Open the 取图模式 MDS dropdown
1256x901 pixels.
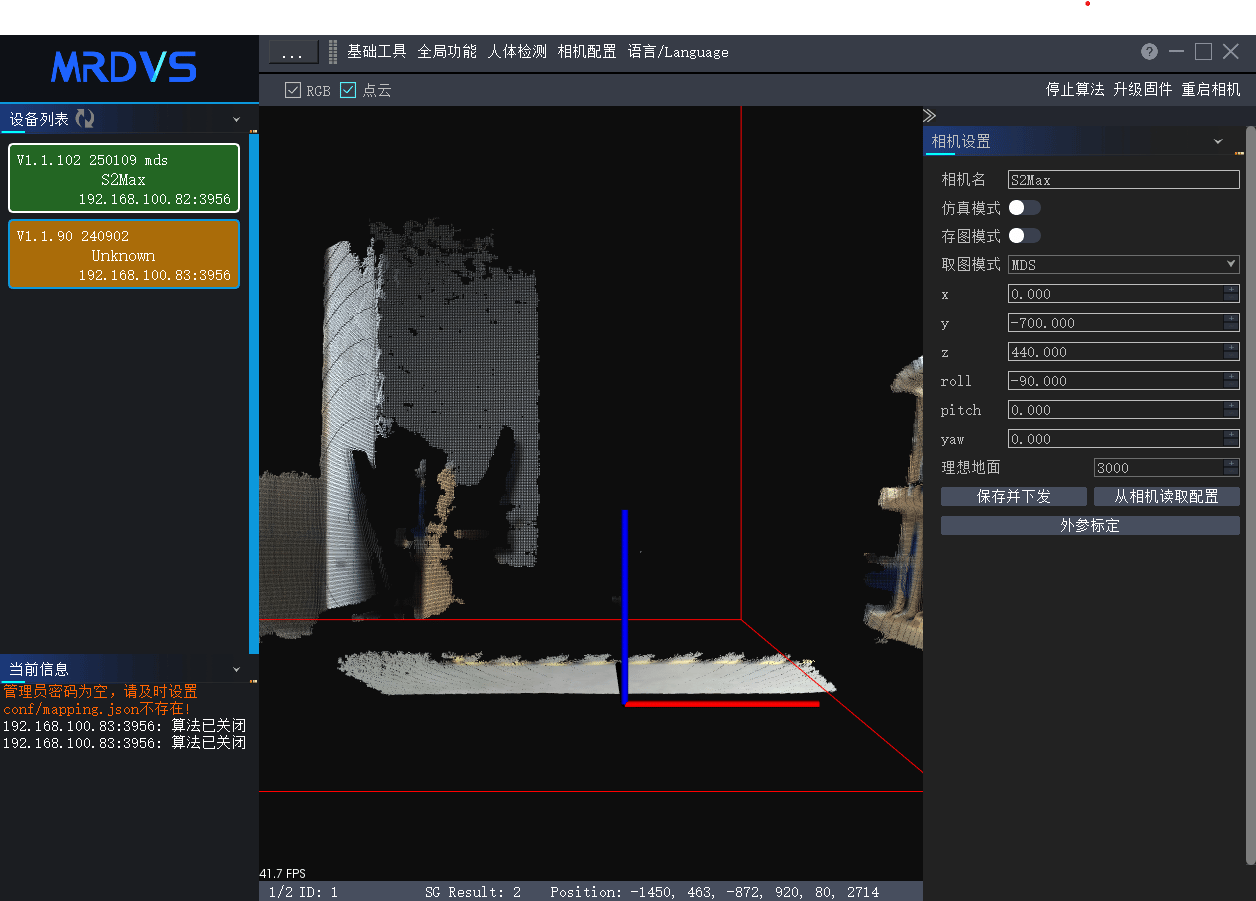pyautogui.click(x=1124, y=265)
